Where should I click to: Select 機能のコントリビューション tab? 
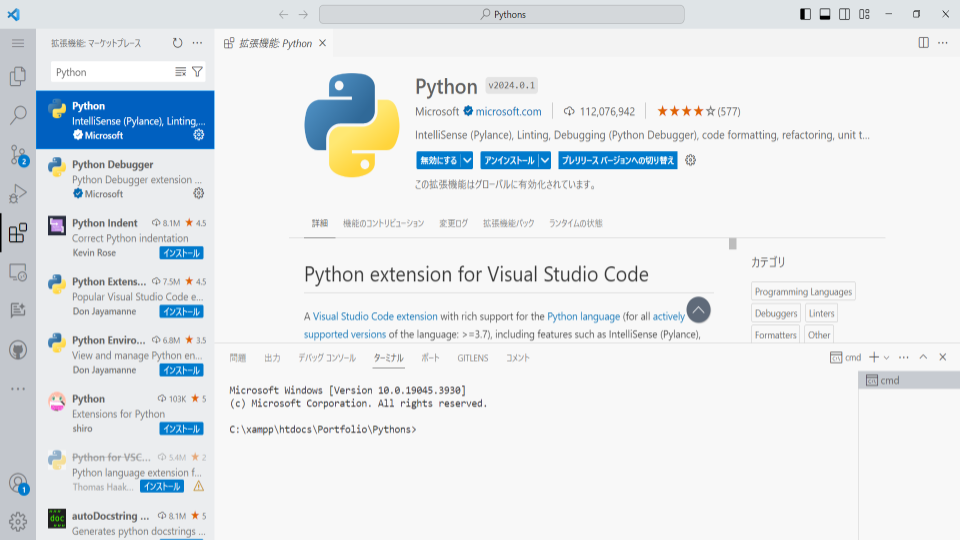(x=383, y=223)
